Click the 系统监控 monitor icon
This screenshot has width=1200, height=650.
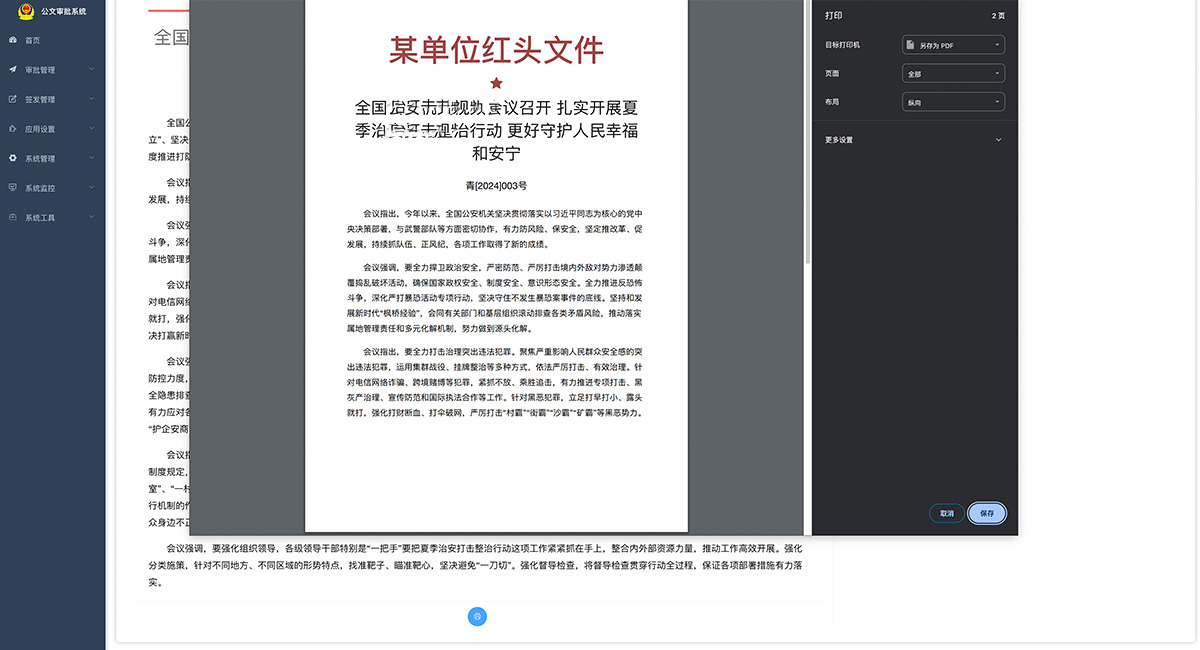[13, 188]
